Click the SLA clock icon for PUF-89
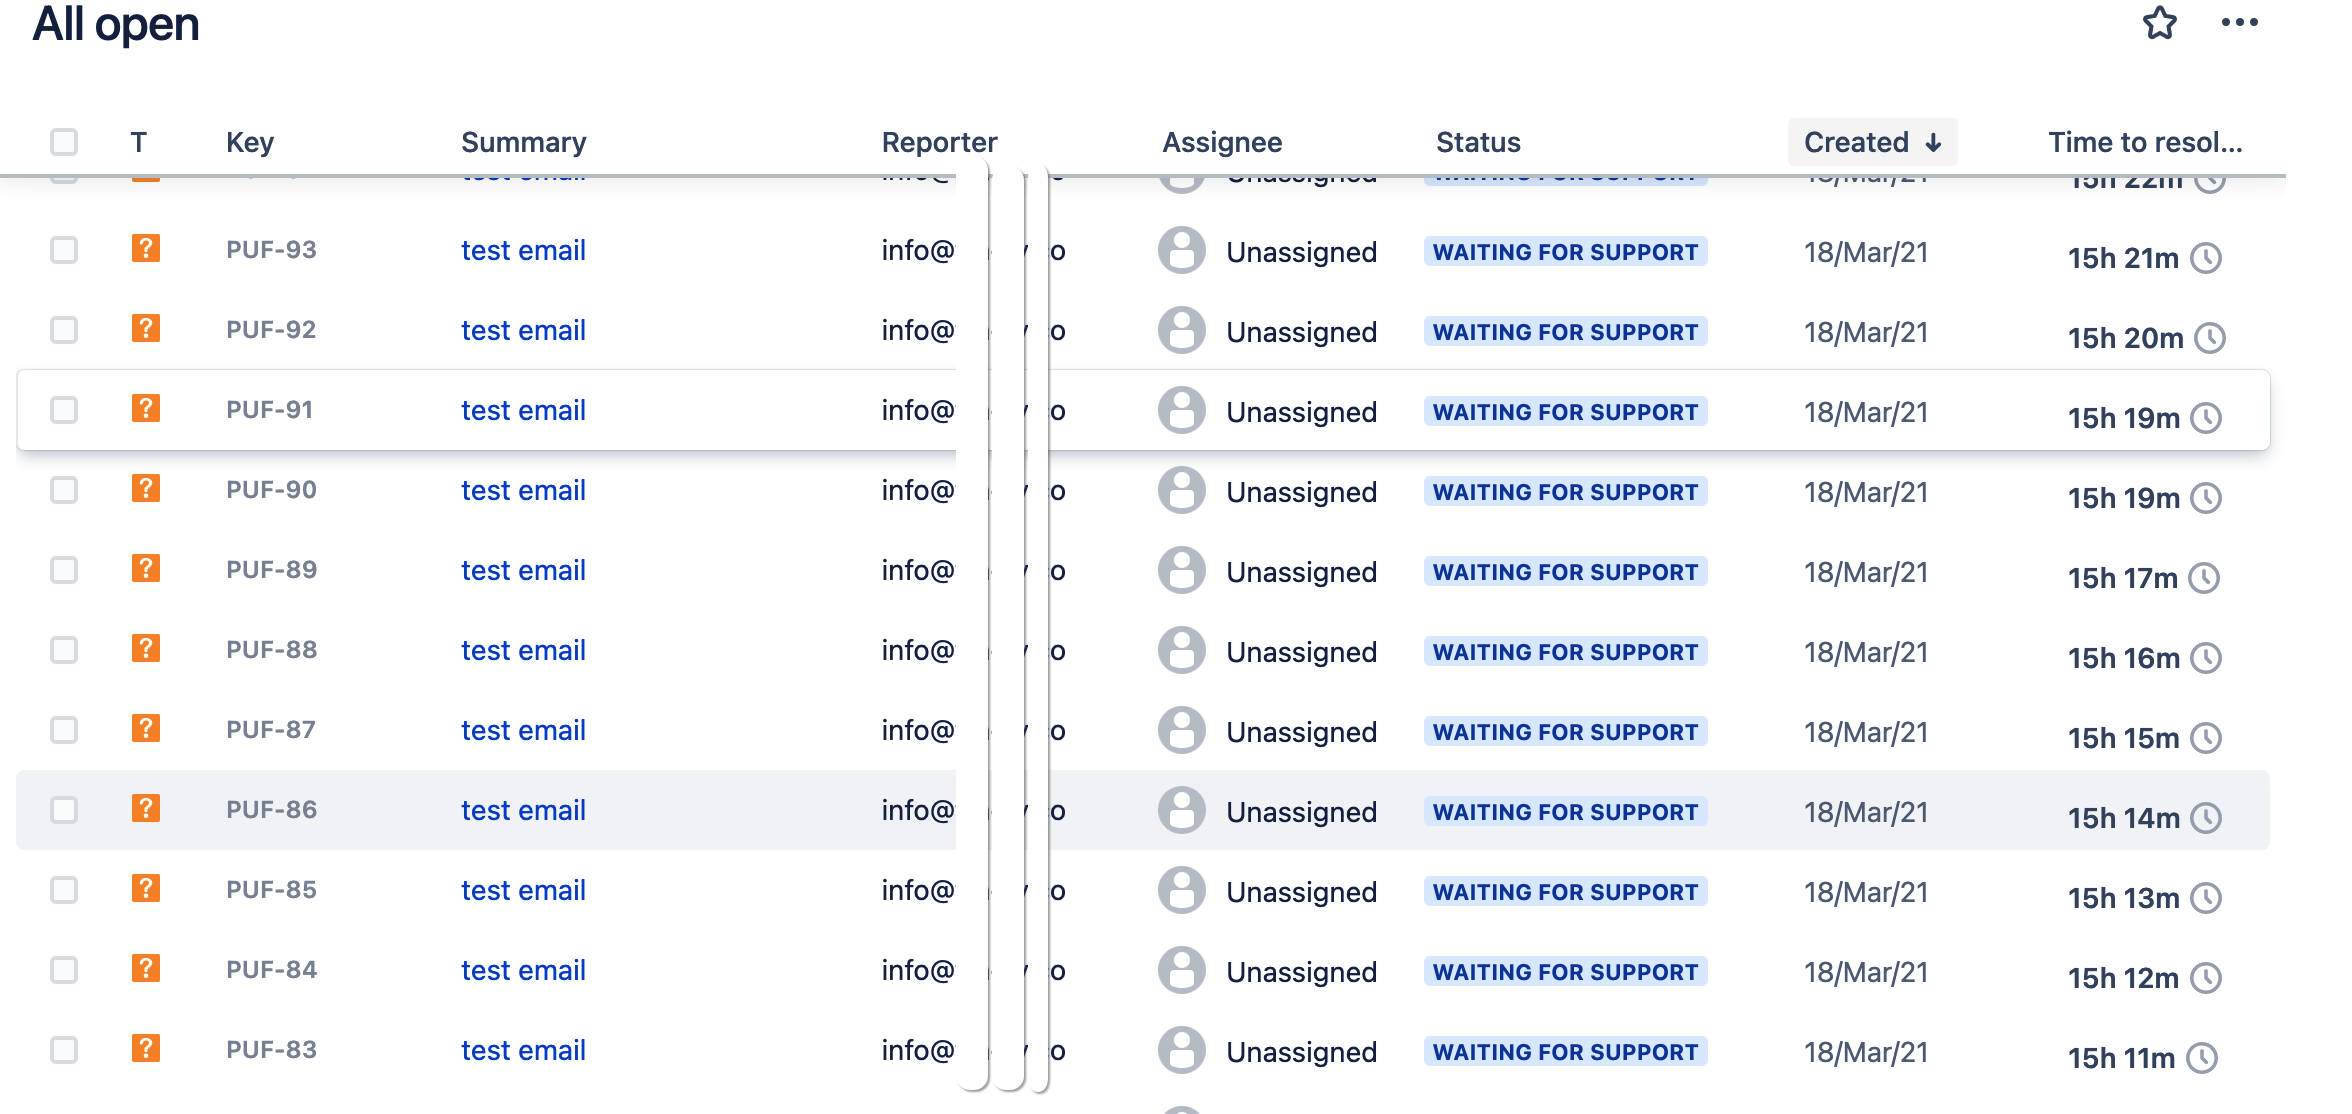The height and width of the screenshot is (1114, 2352). click(2204, 578)
